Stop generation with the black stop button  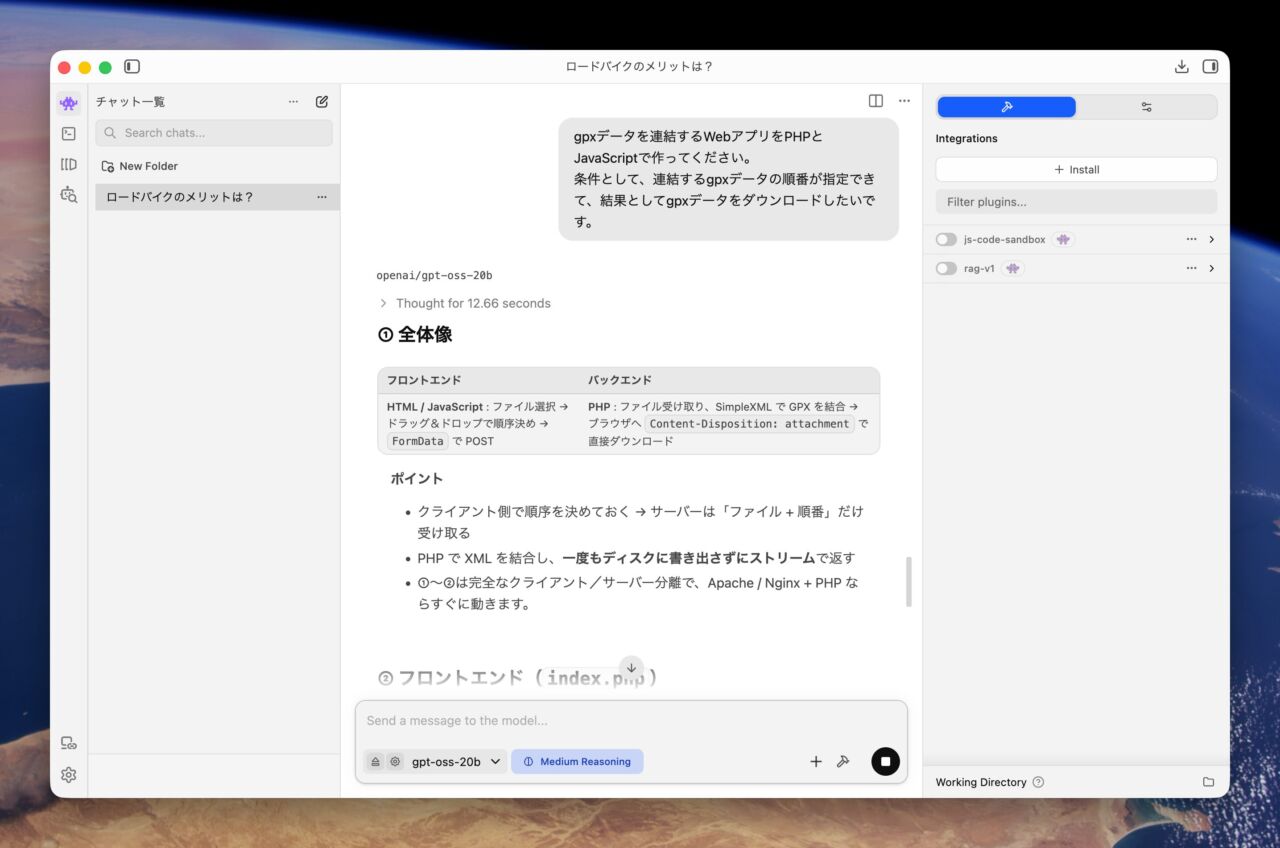pyautogui.click(x=885, y=761)
